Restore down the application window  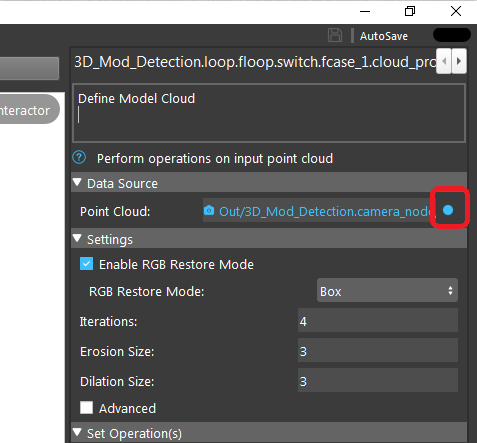pos(410,11)
